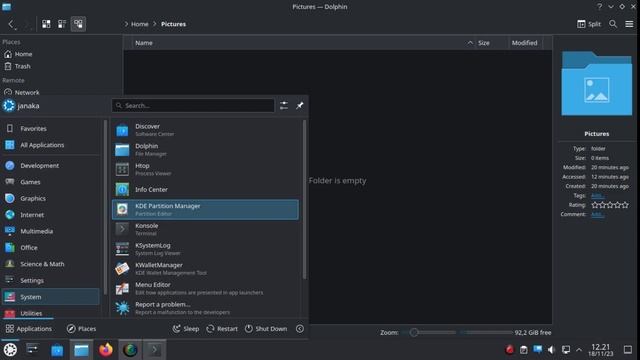
Task: Expand more power options arrow
Action: [300, 329]
